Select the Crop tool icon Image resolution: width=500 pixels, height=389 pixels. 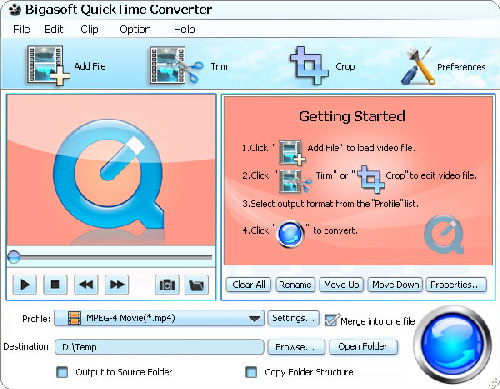pos(309,65)
